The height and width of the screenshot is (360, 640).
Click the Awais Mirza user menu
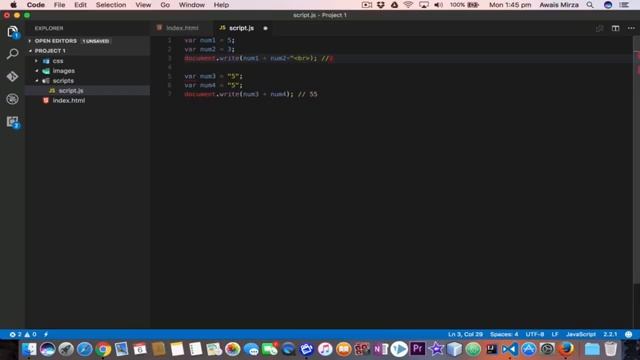(559, 5)
